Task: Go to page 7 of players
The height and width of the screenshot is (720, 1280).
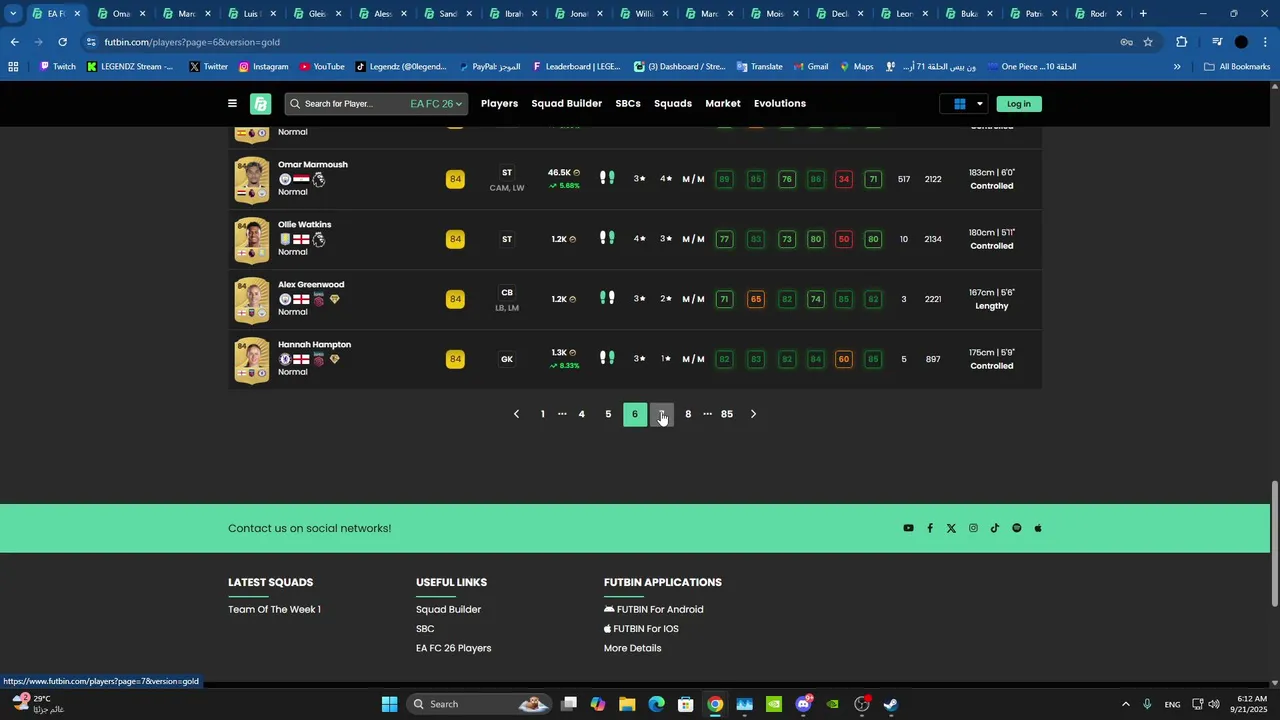Action: pos(662,414)
